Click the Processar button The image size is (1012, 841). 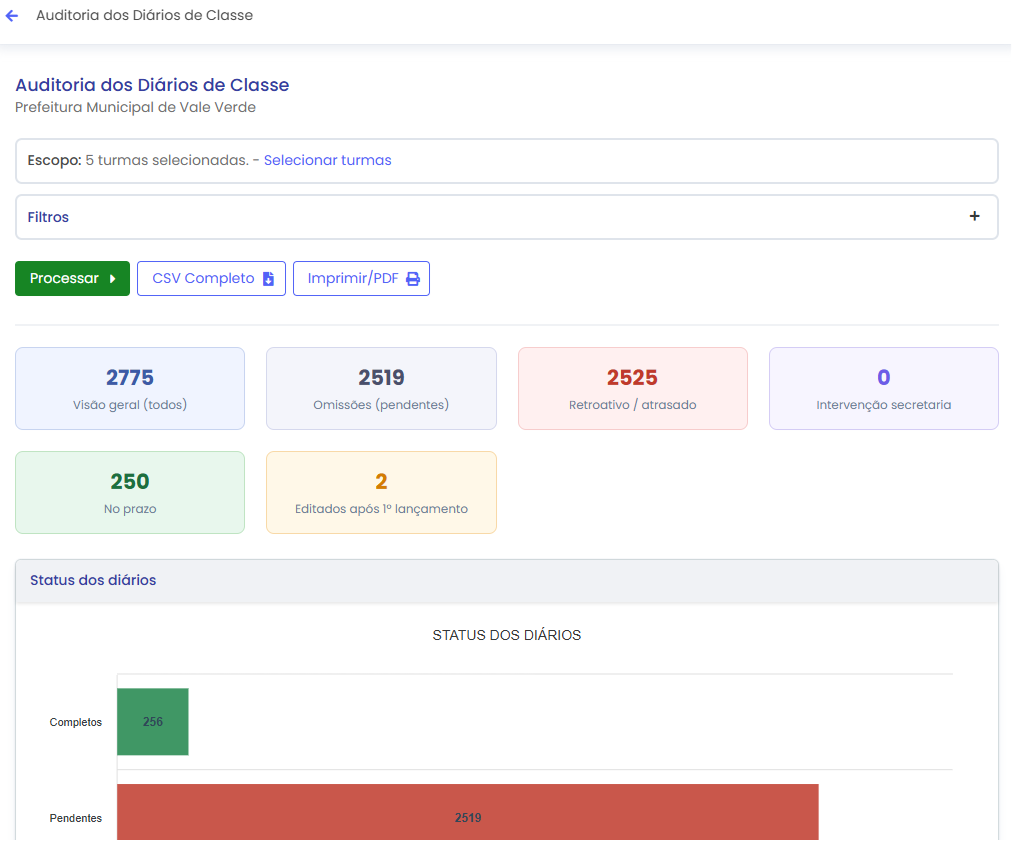click(x=72, y=279)
